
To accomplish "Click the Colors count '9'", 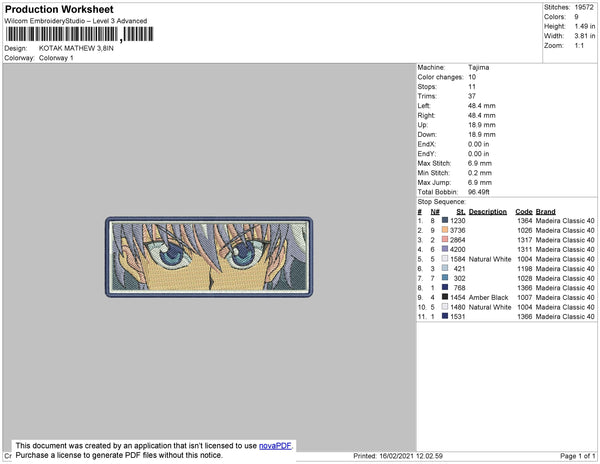I will [x=576, y=17].
